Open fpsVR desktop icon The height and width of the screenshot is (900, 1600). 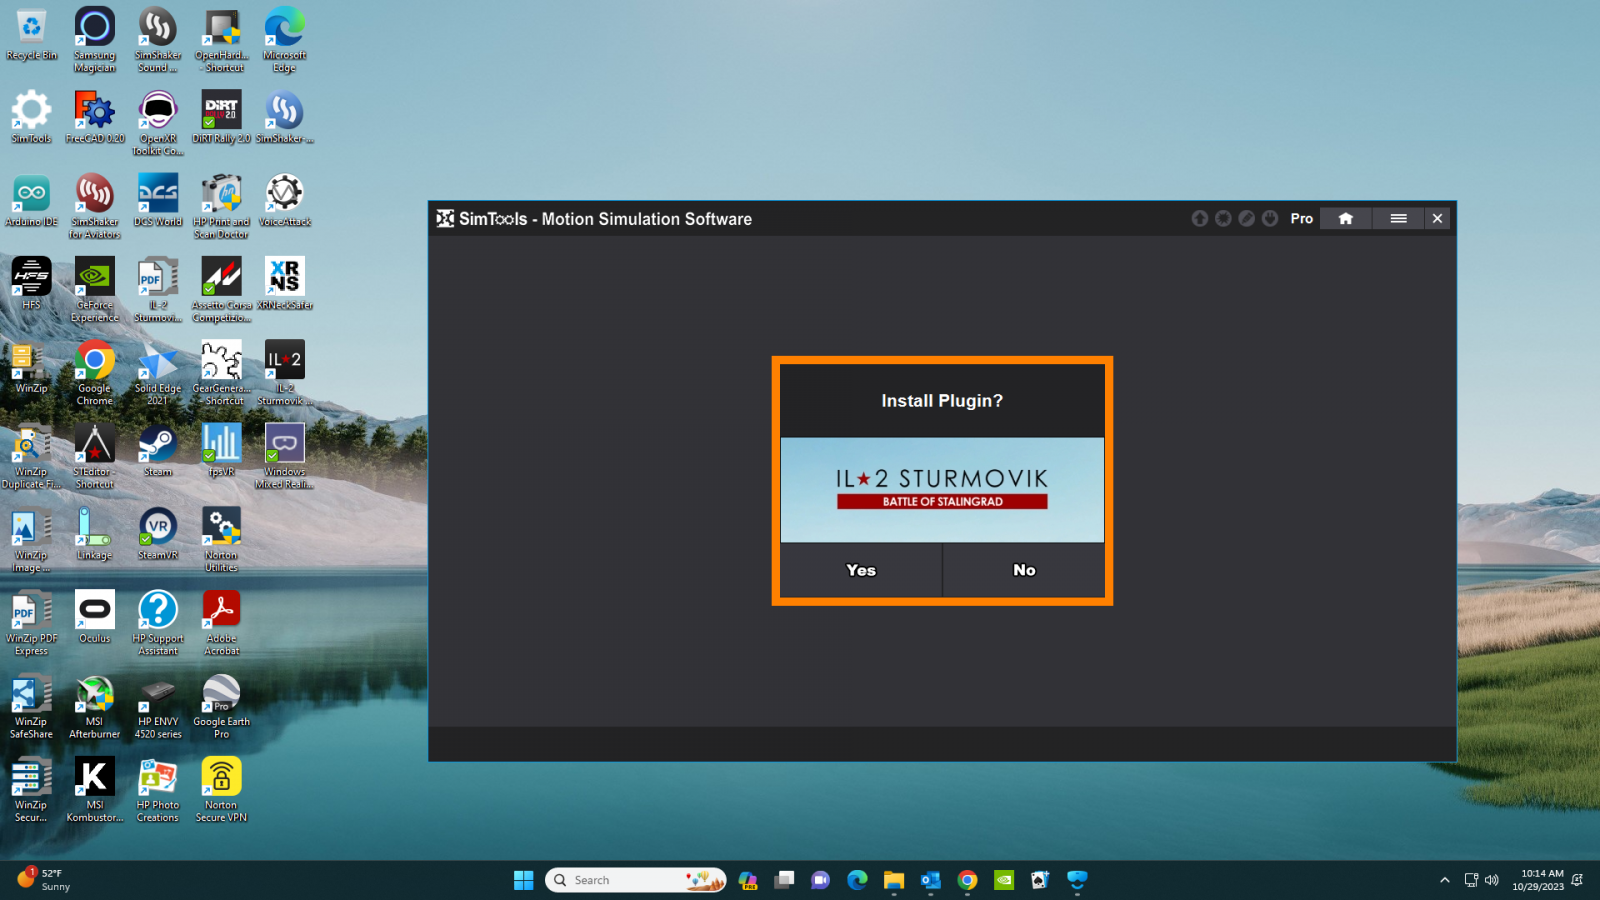(221, 451)
